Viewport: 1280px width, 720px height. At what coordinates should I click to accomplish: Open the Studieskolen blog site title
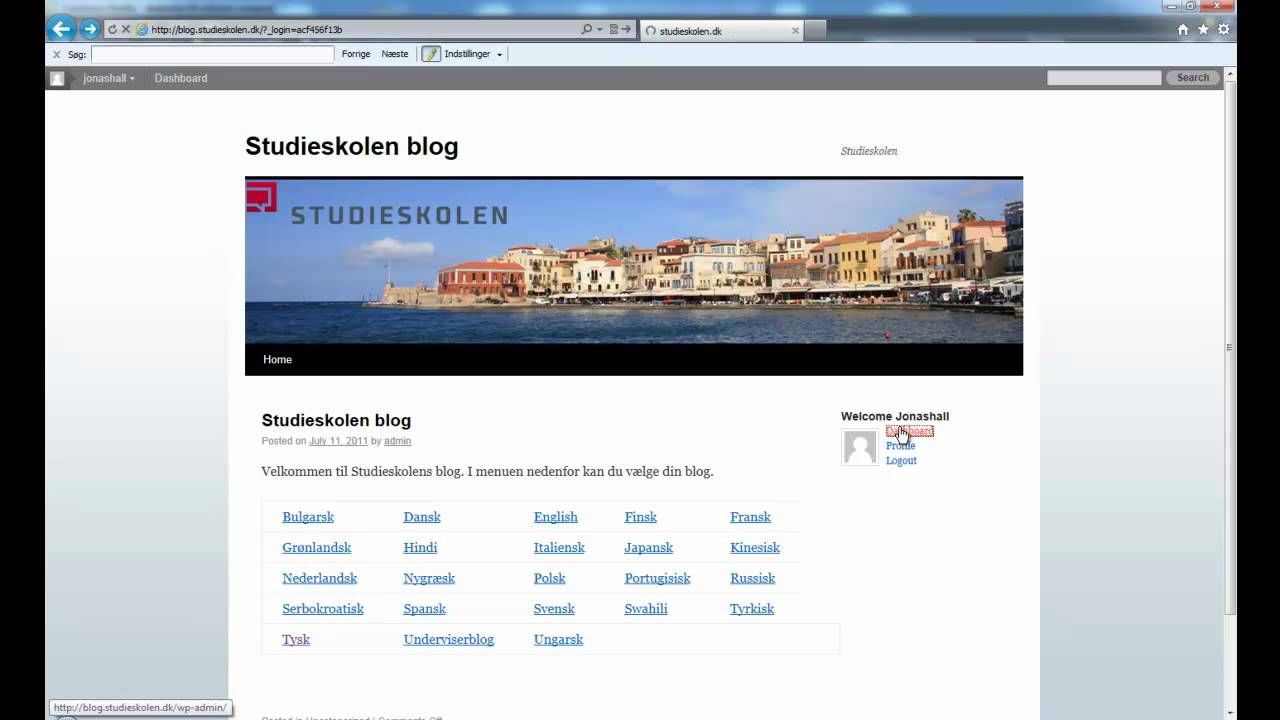(x=352, y=146)
